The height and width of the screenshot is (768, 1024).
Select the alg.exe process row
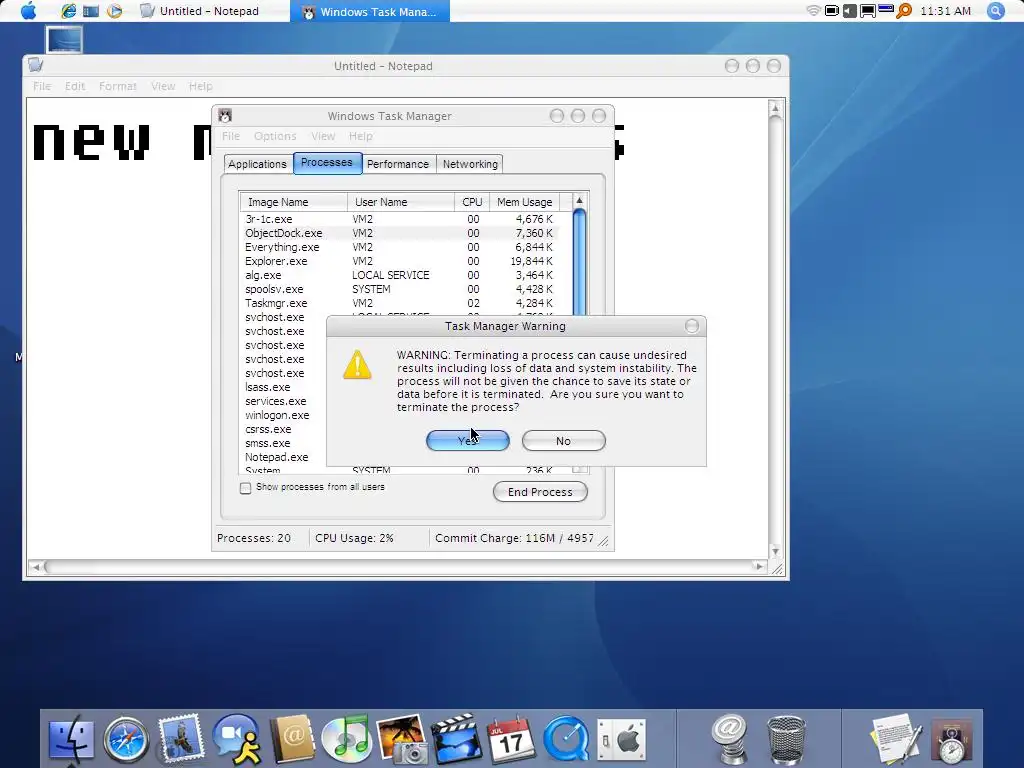[399, 275]
